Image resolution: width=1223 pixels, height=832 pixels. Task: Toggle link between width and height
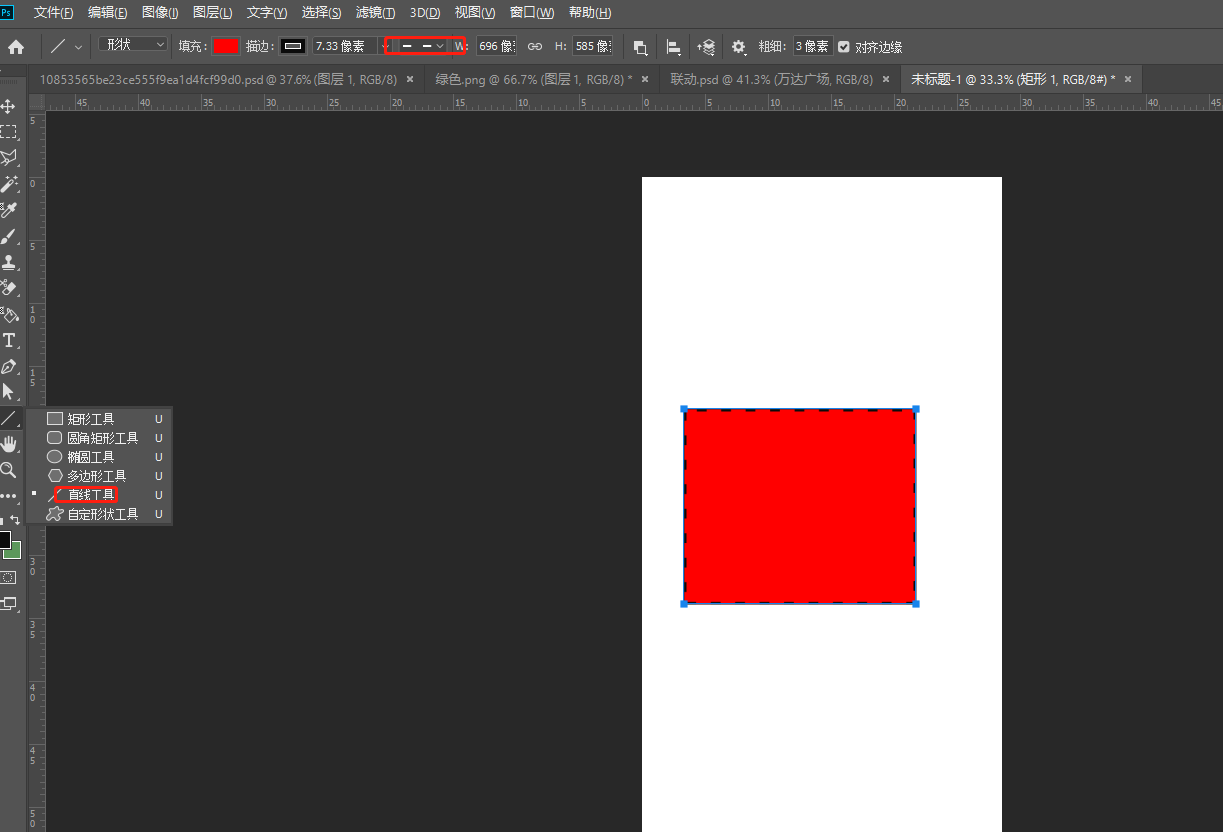(535, 47)
